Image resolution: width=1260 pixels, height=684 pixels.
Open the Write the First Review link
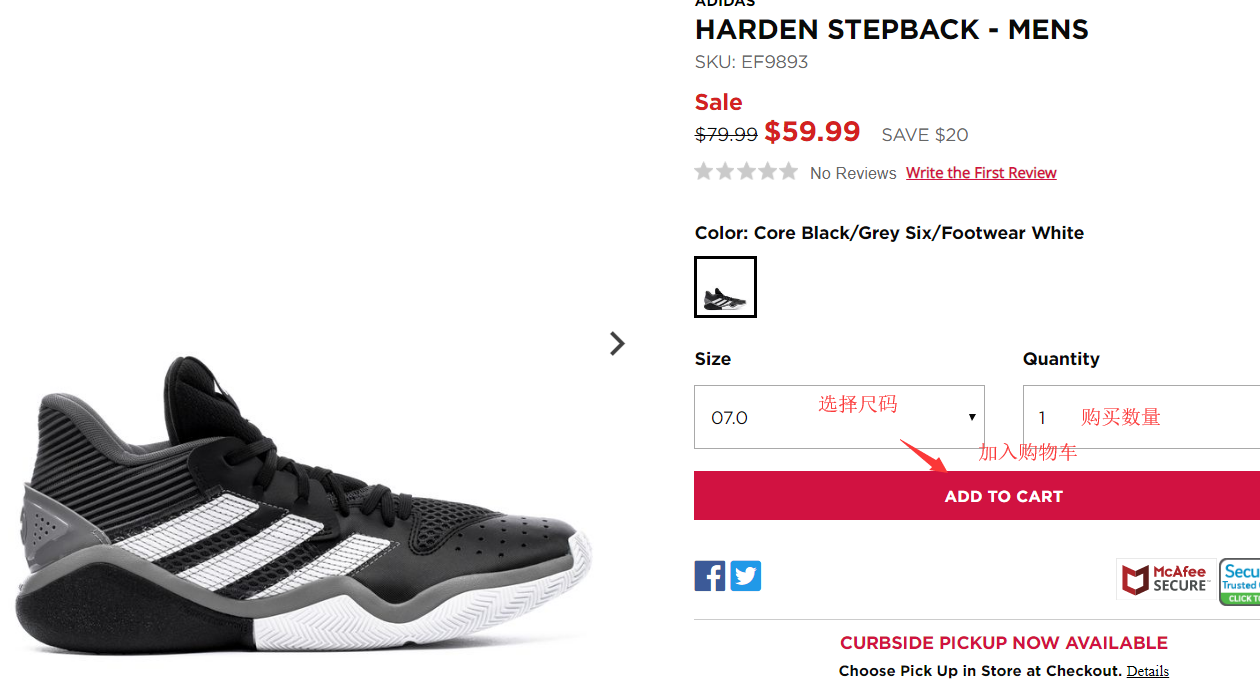coord(981,173)
